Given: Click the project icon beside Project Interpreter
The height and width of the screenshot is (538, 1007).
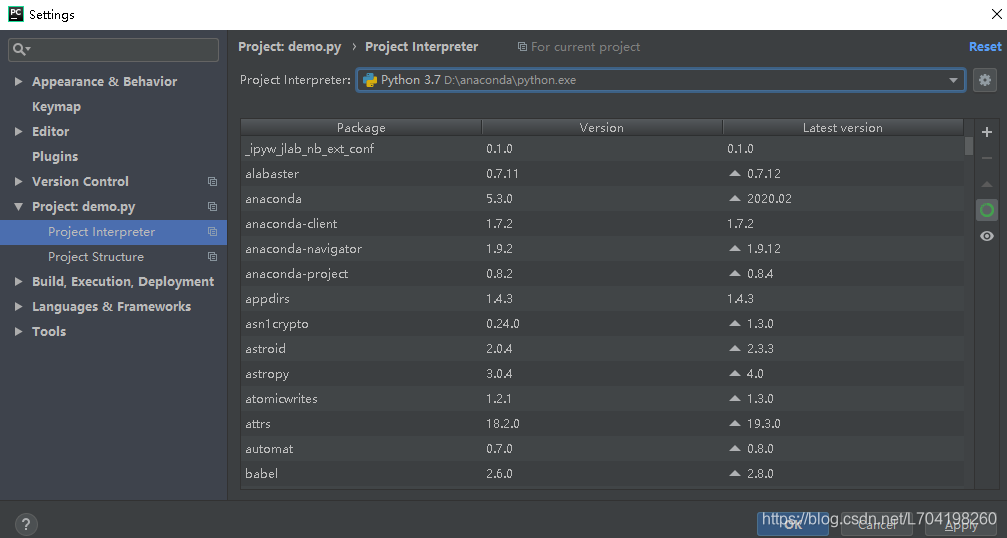Looking at the screenshot, I should point(213,232).
